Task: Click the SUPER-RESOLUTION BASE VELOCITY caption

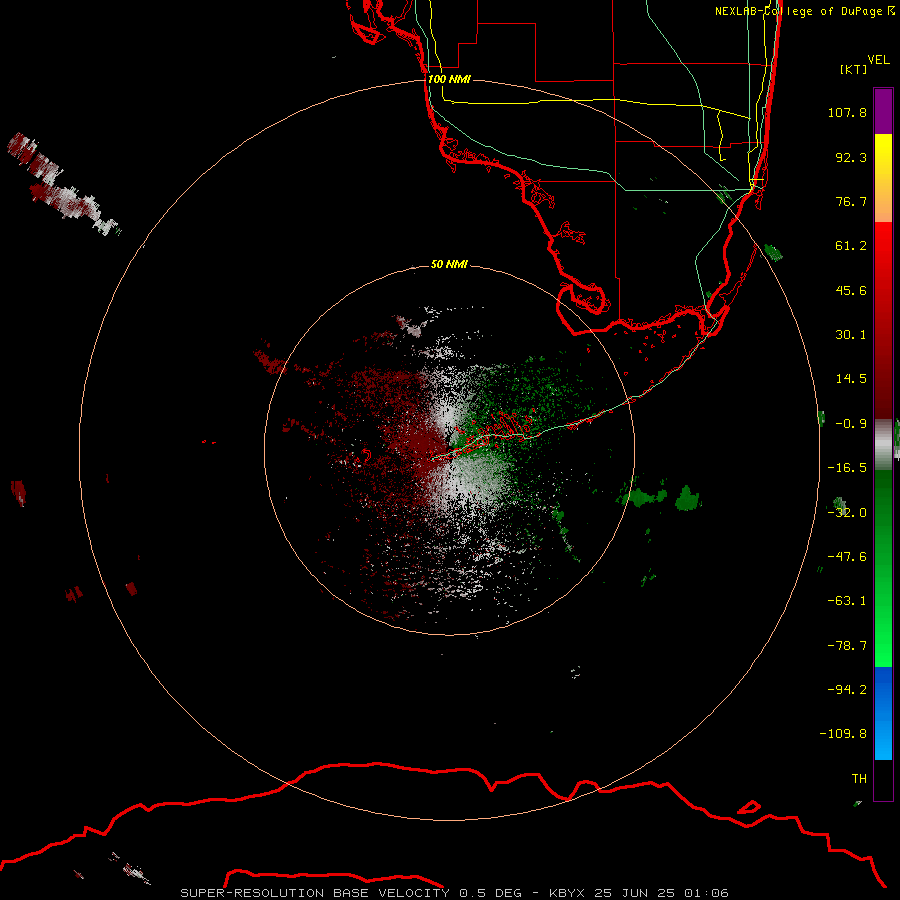Action: click(x=317, y=893)
